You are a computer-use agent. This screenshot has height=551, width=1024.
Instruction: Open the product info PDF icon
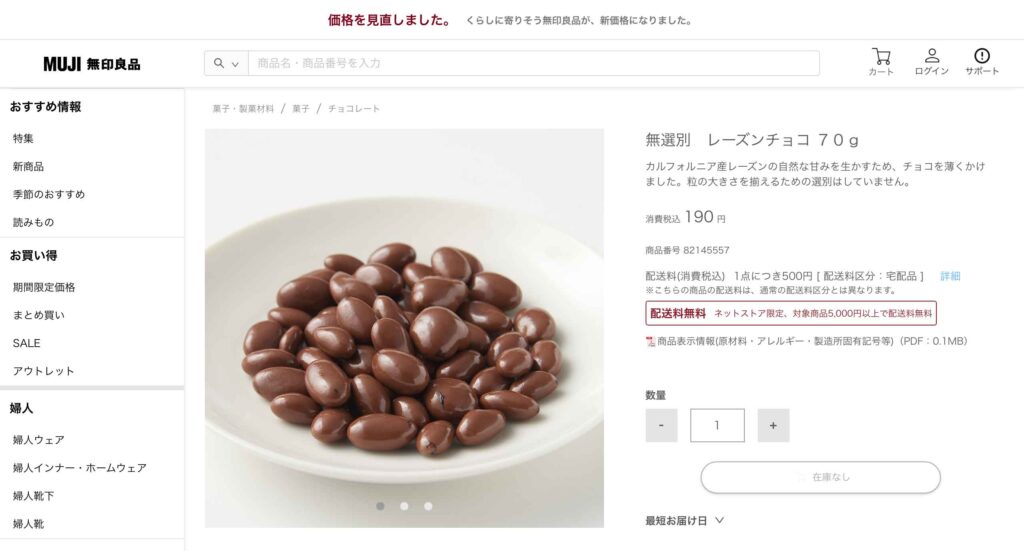tap(650, 341)
